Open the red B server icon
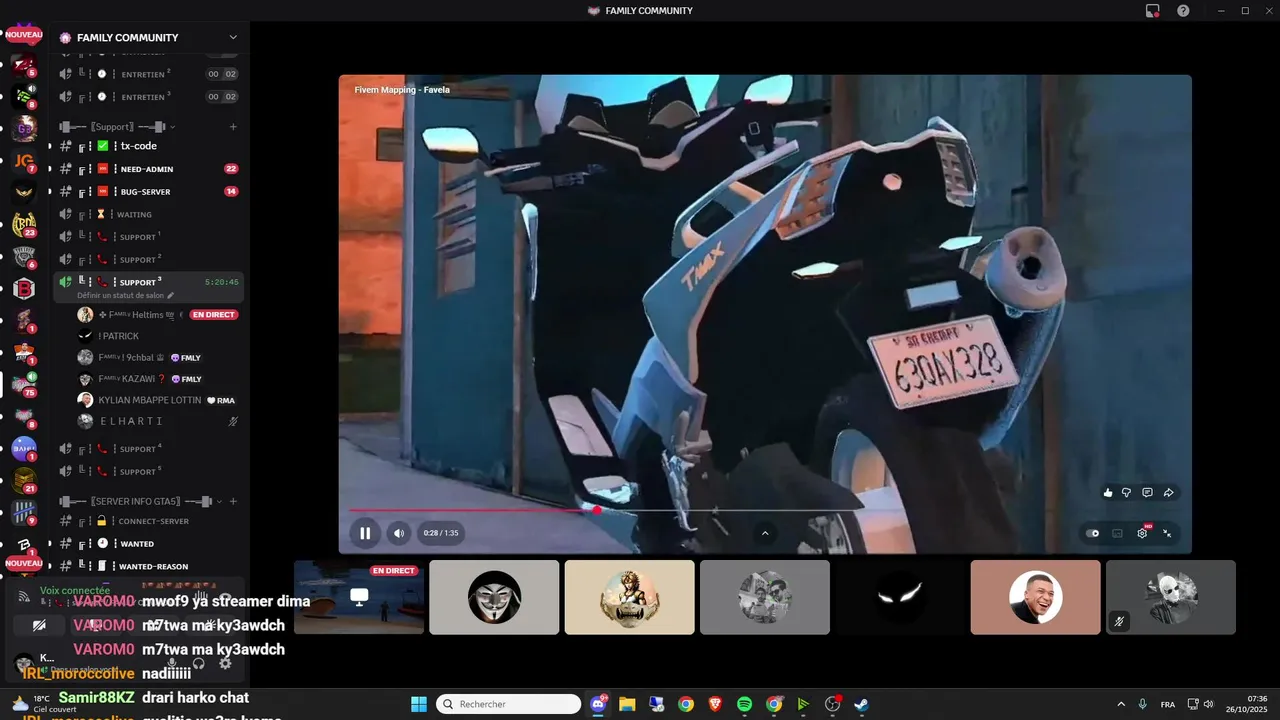This screenshot has width=1280, height=720. point(24,289)
